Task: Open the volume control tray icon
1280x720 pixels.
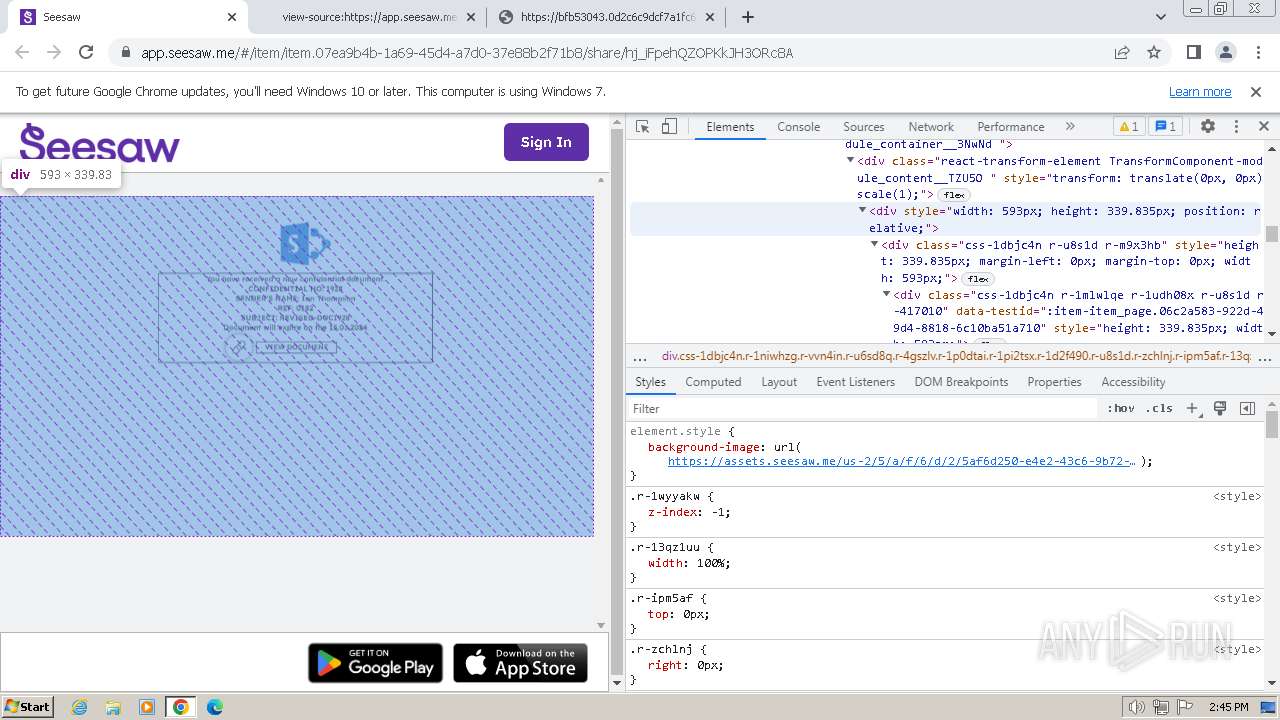Action: tap(1137, 707)
